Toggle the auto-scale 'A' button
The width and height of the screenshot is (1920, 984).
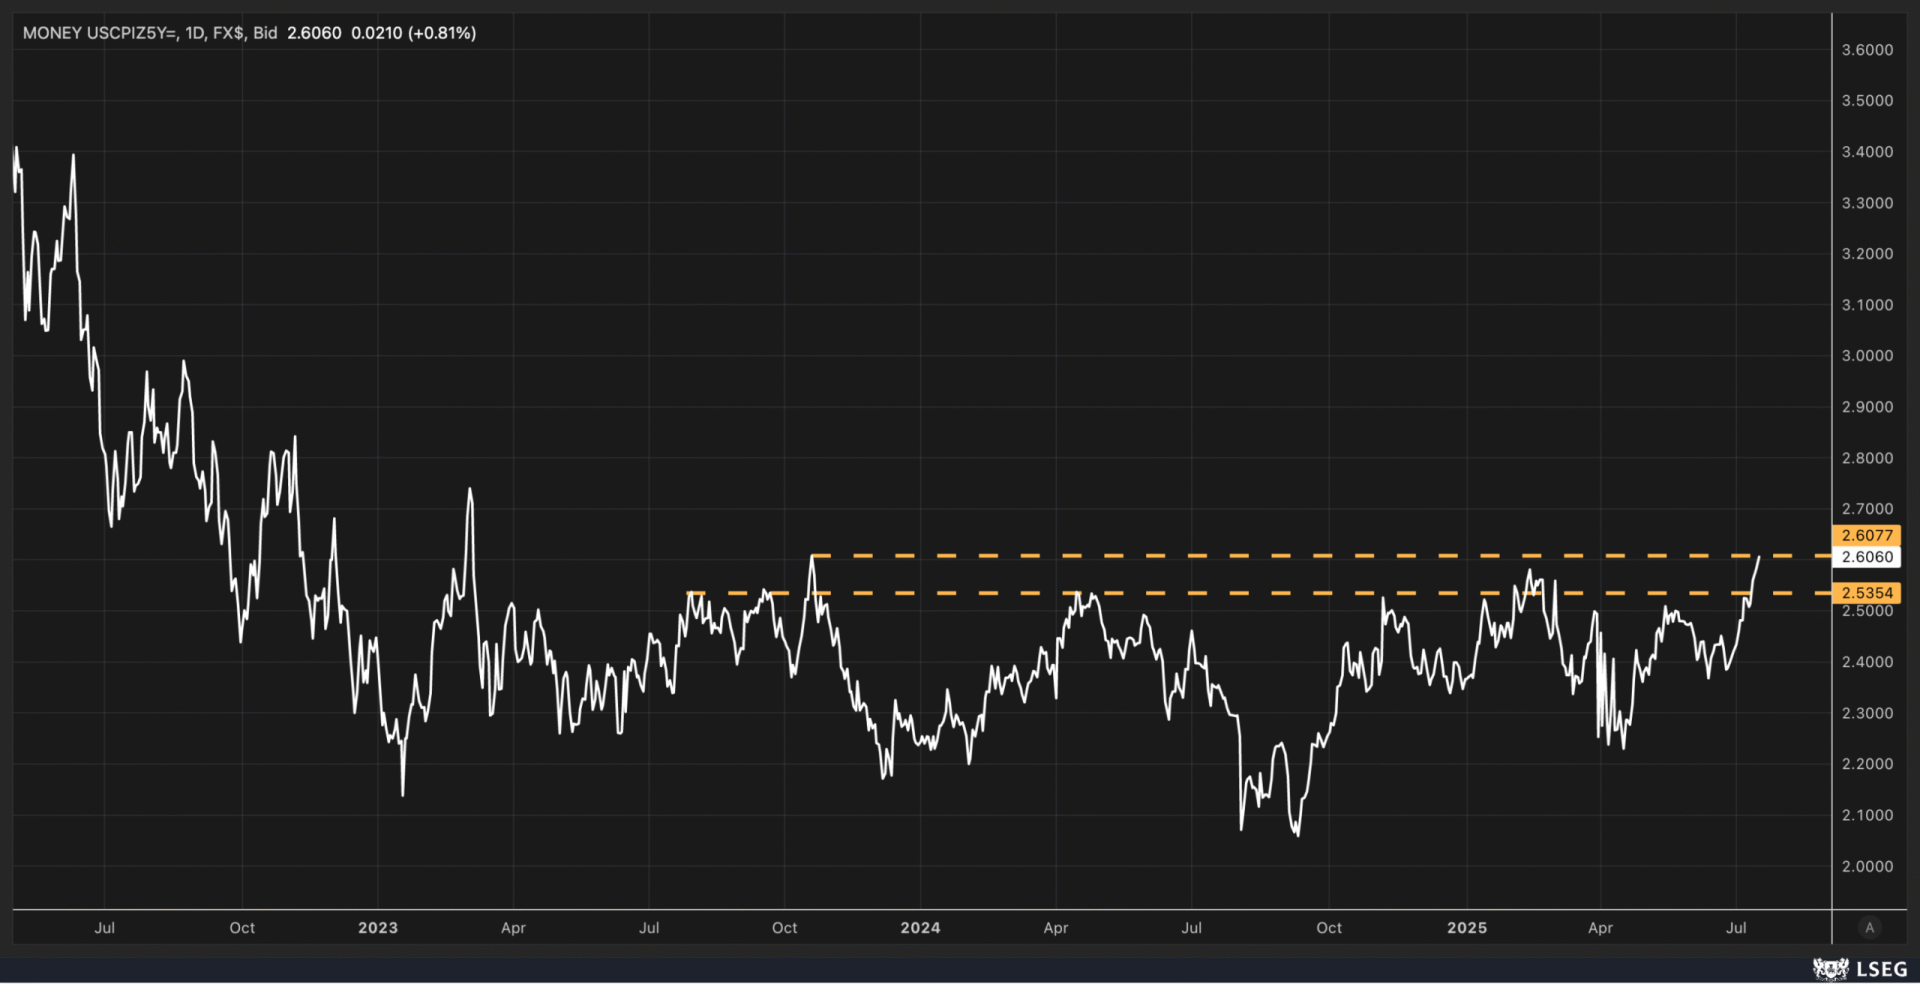point(1868,927)
